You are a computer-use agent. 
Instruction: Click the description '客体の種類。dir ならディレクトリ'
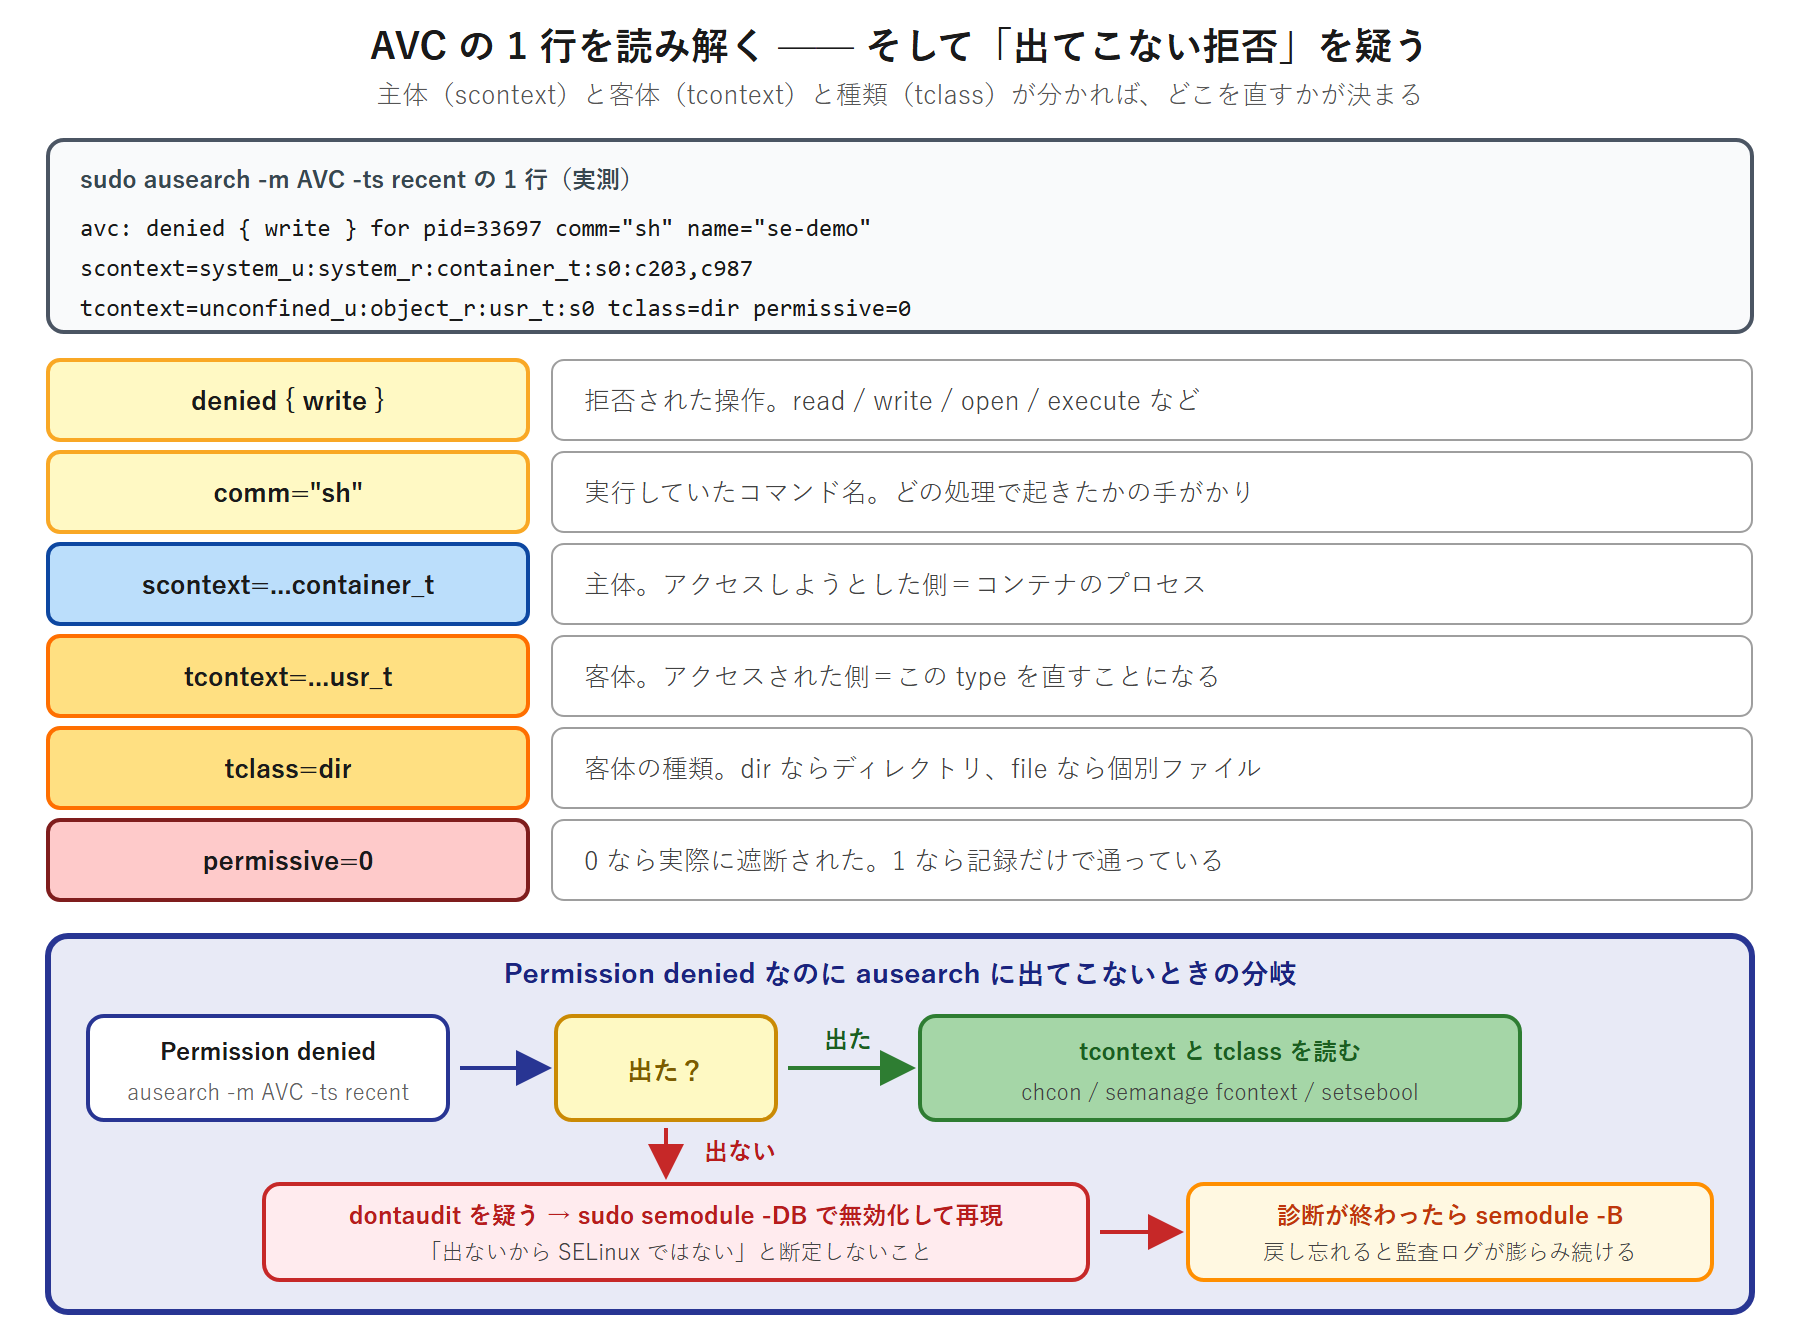coord(1152,768)
